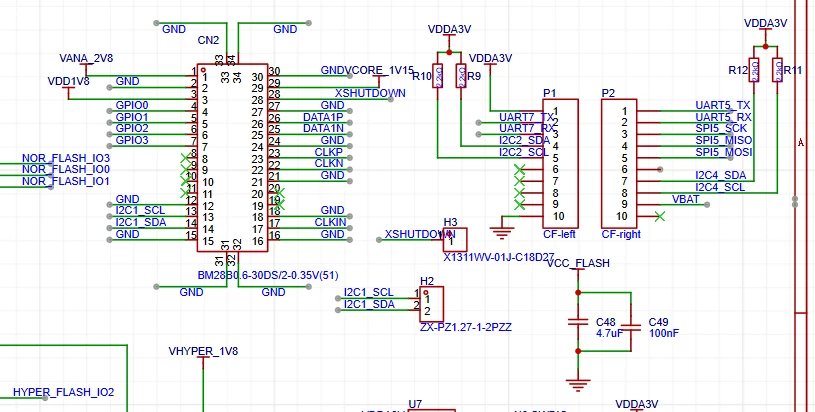This screenshot has height=412, width=815.
Task: Click XSHUTDOWN label at CN2 pin 28
Action: click(x=370, y=93)
